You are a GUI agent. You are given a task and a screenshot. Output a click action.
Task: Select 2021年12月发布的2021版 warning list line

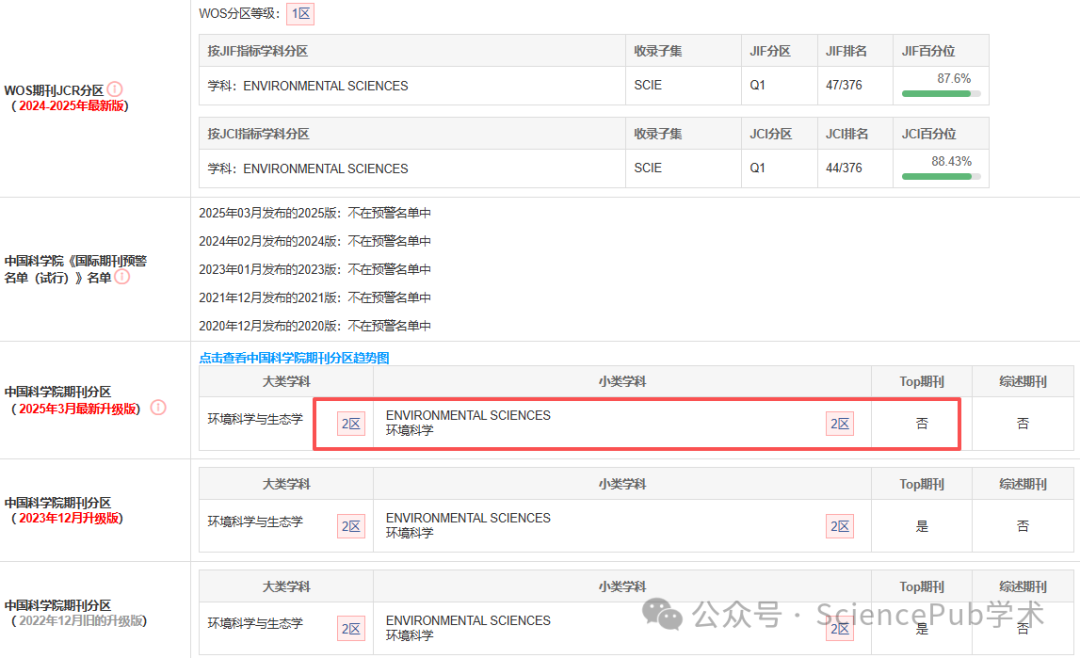[315, 298]
